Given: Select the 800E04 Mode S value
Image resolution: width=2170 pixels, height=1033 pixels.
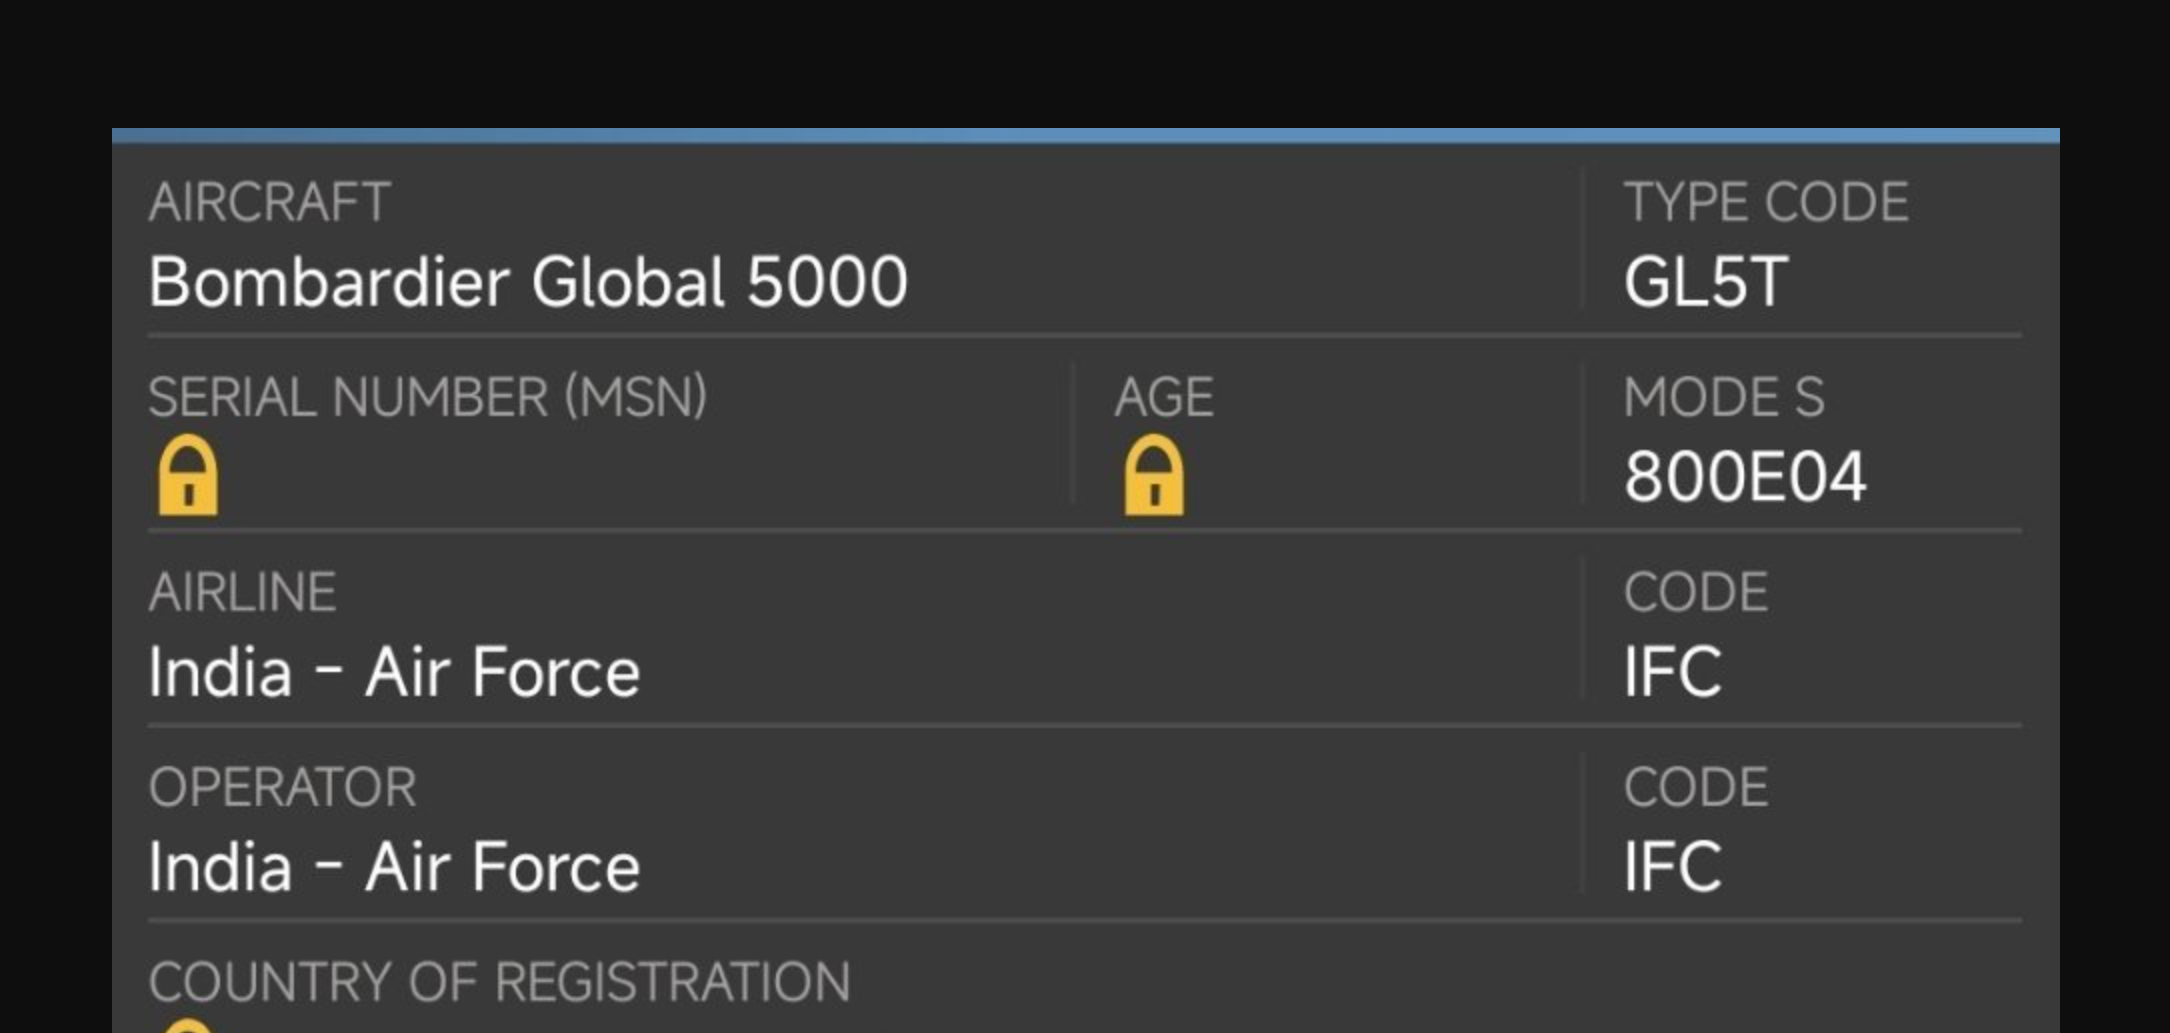Looking at the screenshot, I should tap(1745, 477).
